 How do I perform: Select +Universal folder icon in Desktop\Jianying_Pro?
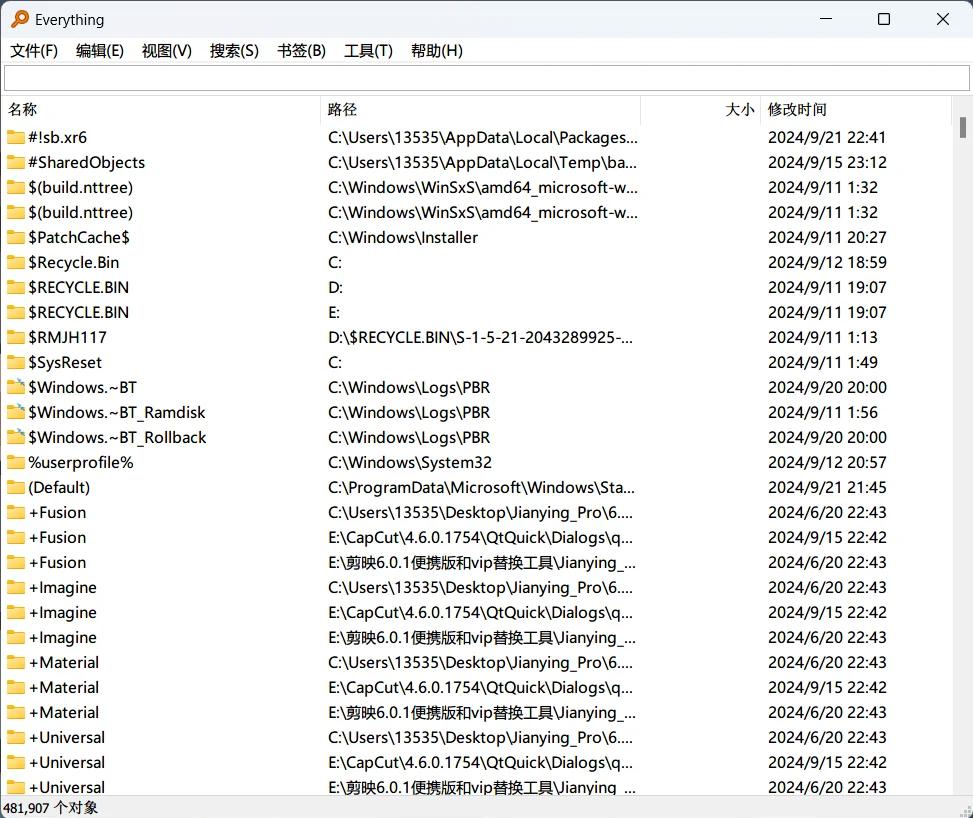tap(16, 737)
